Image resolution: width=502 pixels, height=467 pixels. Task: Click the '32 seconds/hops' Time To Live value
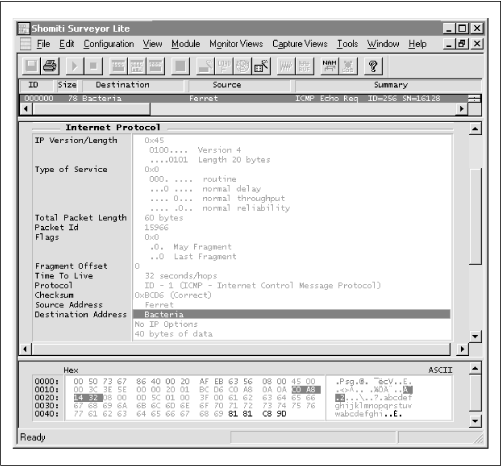coord(181,276)
